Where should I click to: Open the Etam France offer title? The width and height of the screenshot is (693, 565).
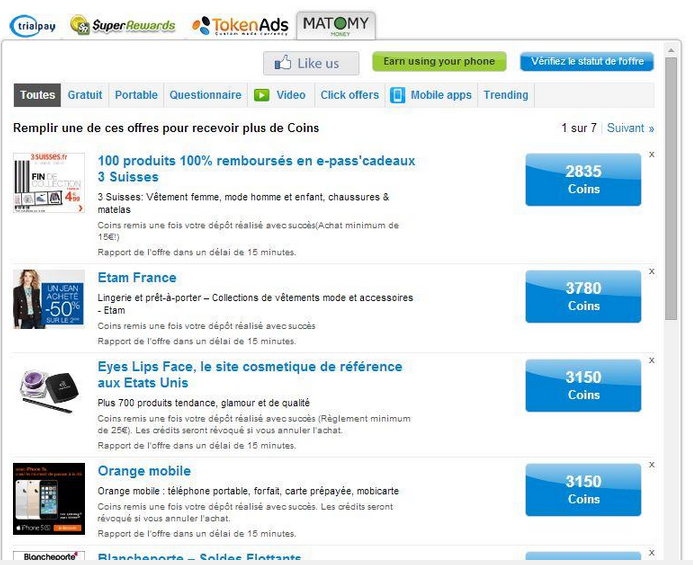137,278
